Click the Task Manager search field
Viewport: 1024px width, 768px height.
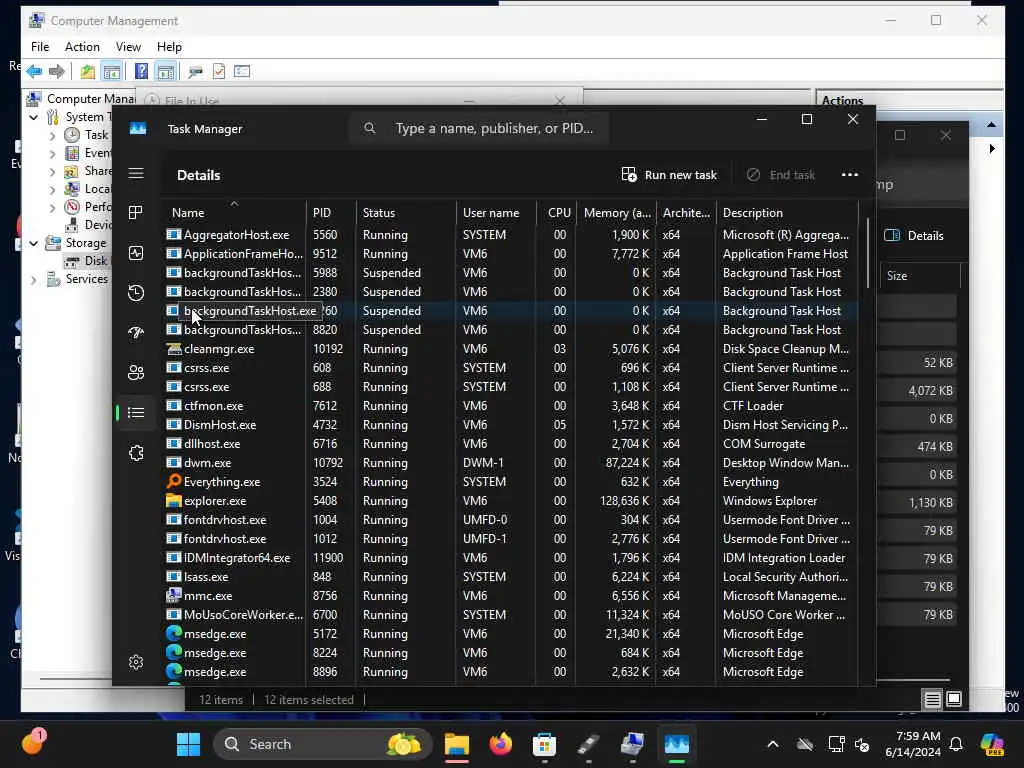(479, 128)
